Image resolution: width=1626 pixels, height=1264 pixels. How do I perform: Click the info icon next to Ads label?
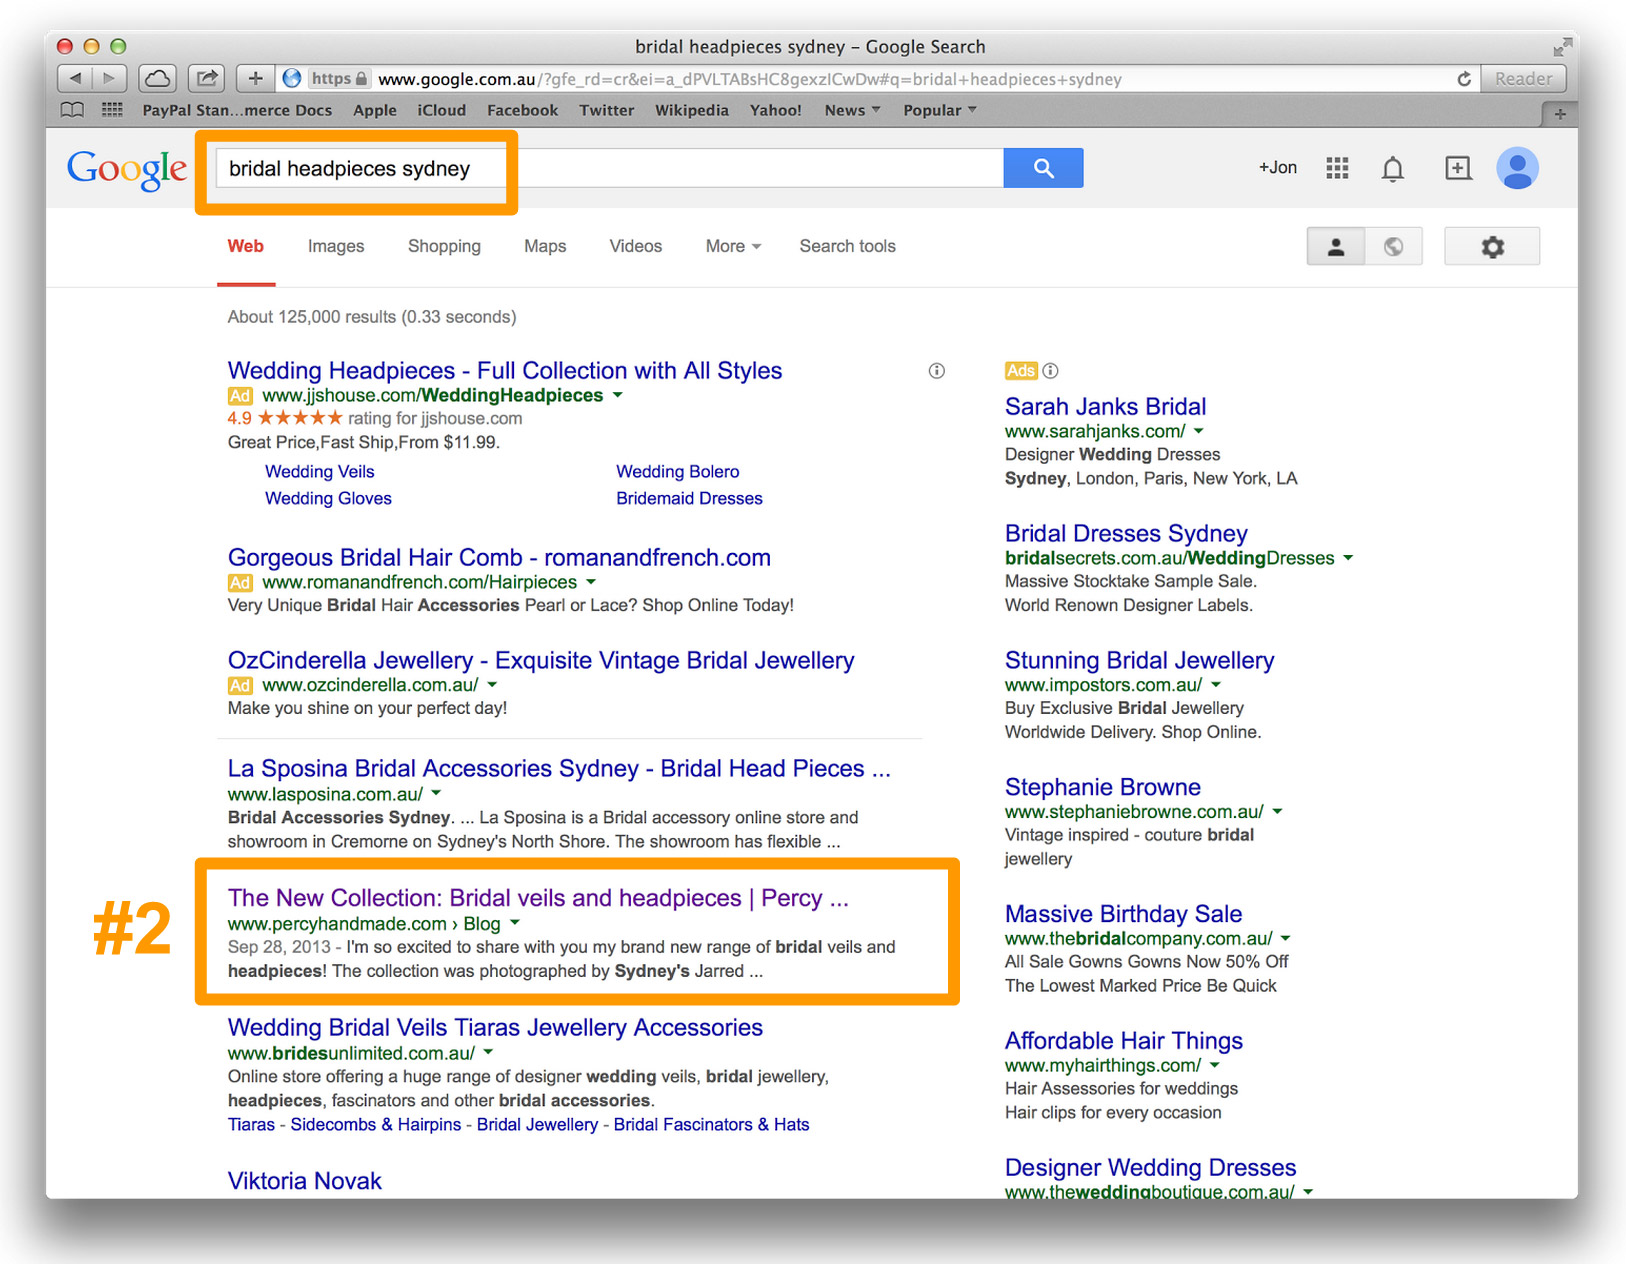tap(1050, 371)
